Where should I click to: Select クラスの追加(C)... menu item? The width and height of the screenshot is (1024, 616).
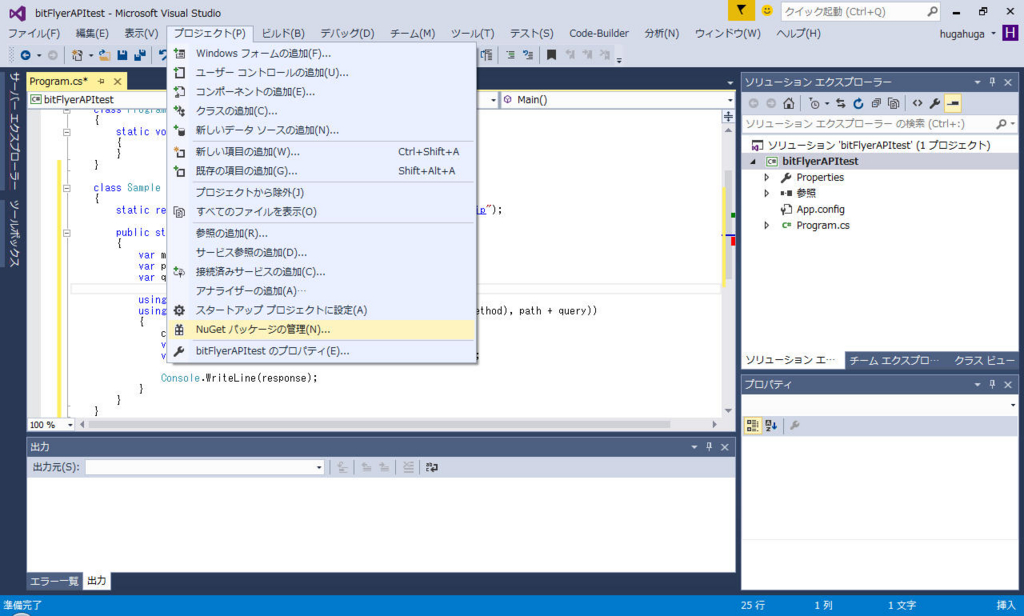click(321, 111)
